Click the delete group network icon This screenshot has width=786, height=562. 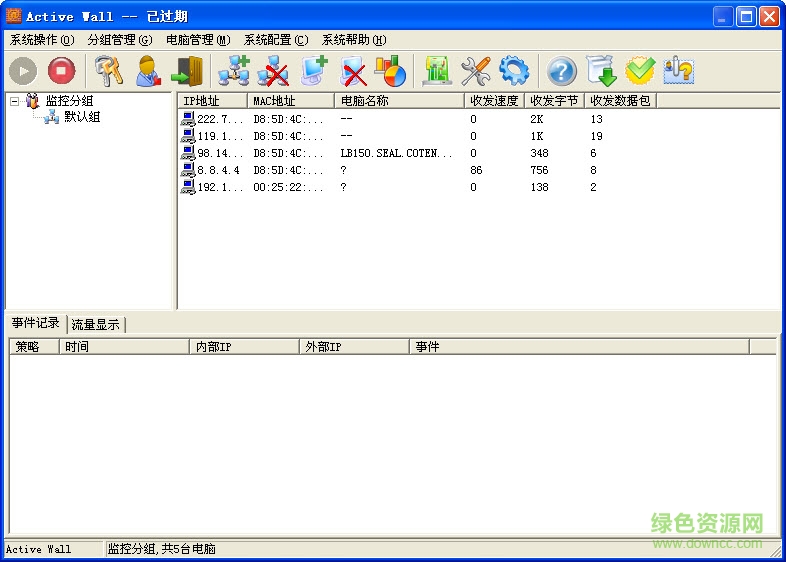[x=273, y=71]
